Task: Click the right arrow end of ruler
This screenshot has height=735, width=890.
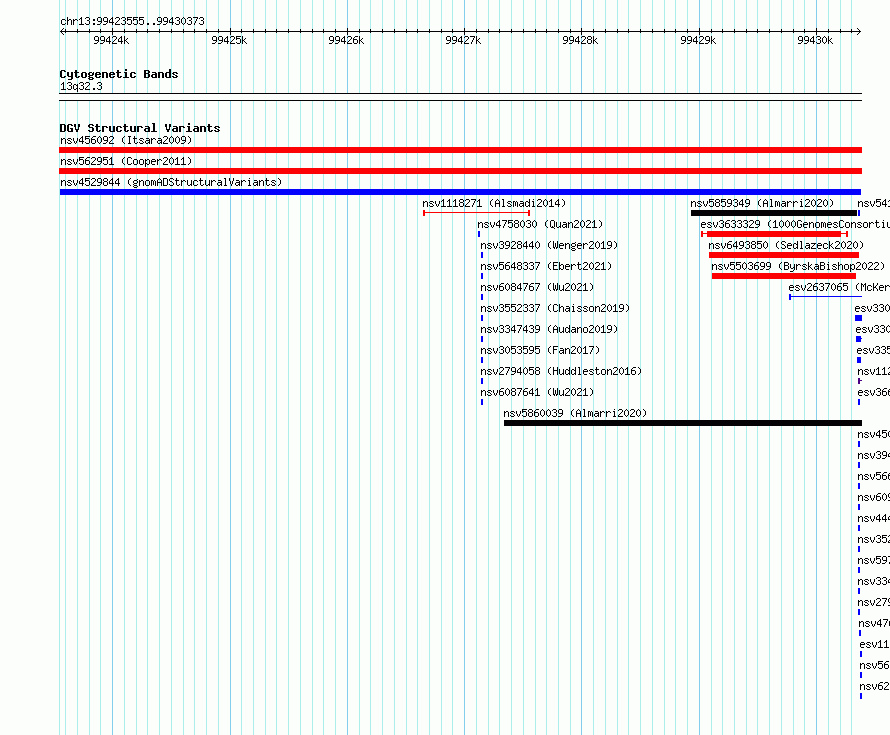Action: click(x=858, y=32)
